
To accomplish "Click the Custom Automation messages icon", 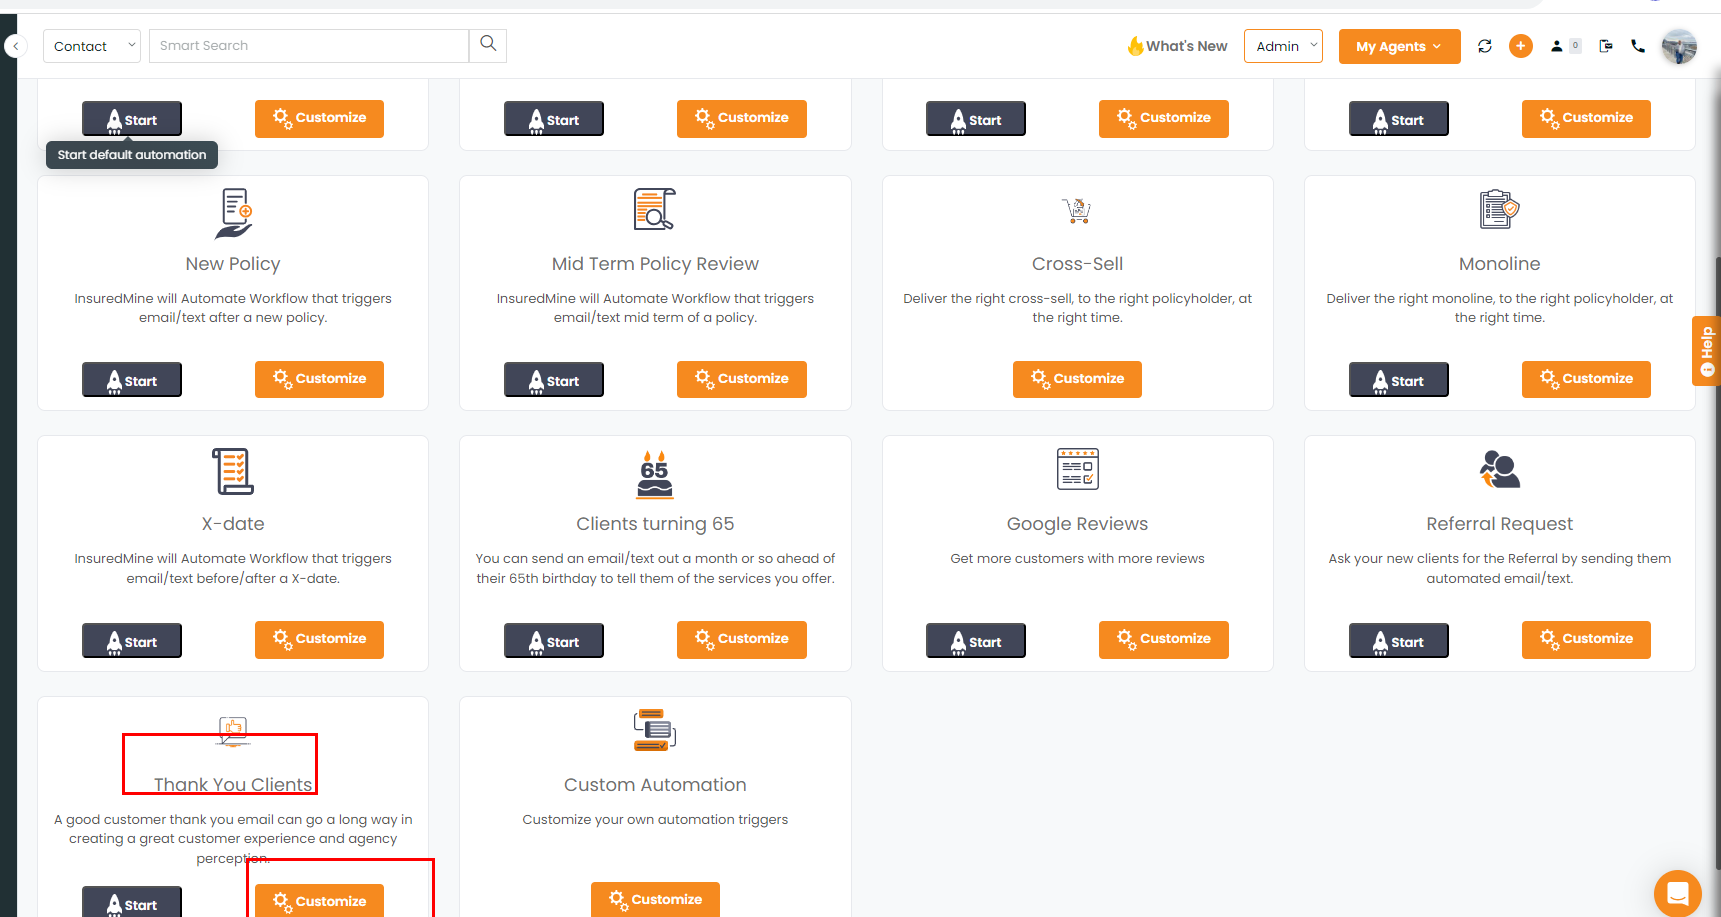I will 655,730.
